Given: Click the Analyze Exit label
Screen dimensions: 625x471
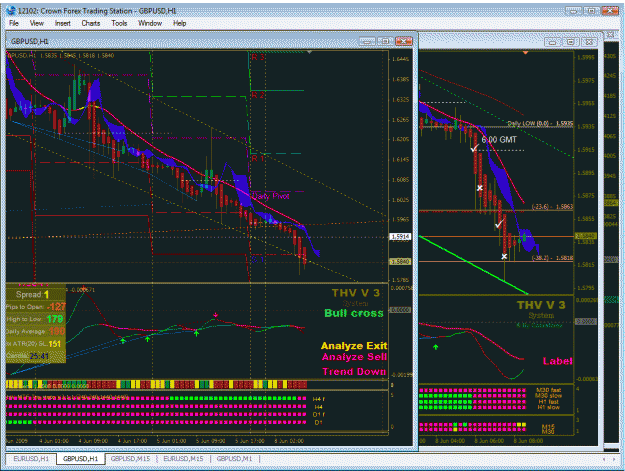Looking at the screenshot, I should 354,345.
